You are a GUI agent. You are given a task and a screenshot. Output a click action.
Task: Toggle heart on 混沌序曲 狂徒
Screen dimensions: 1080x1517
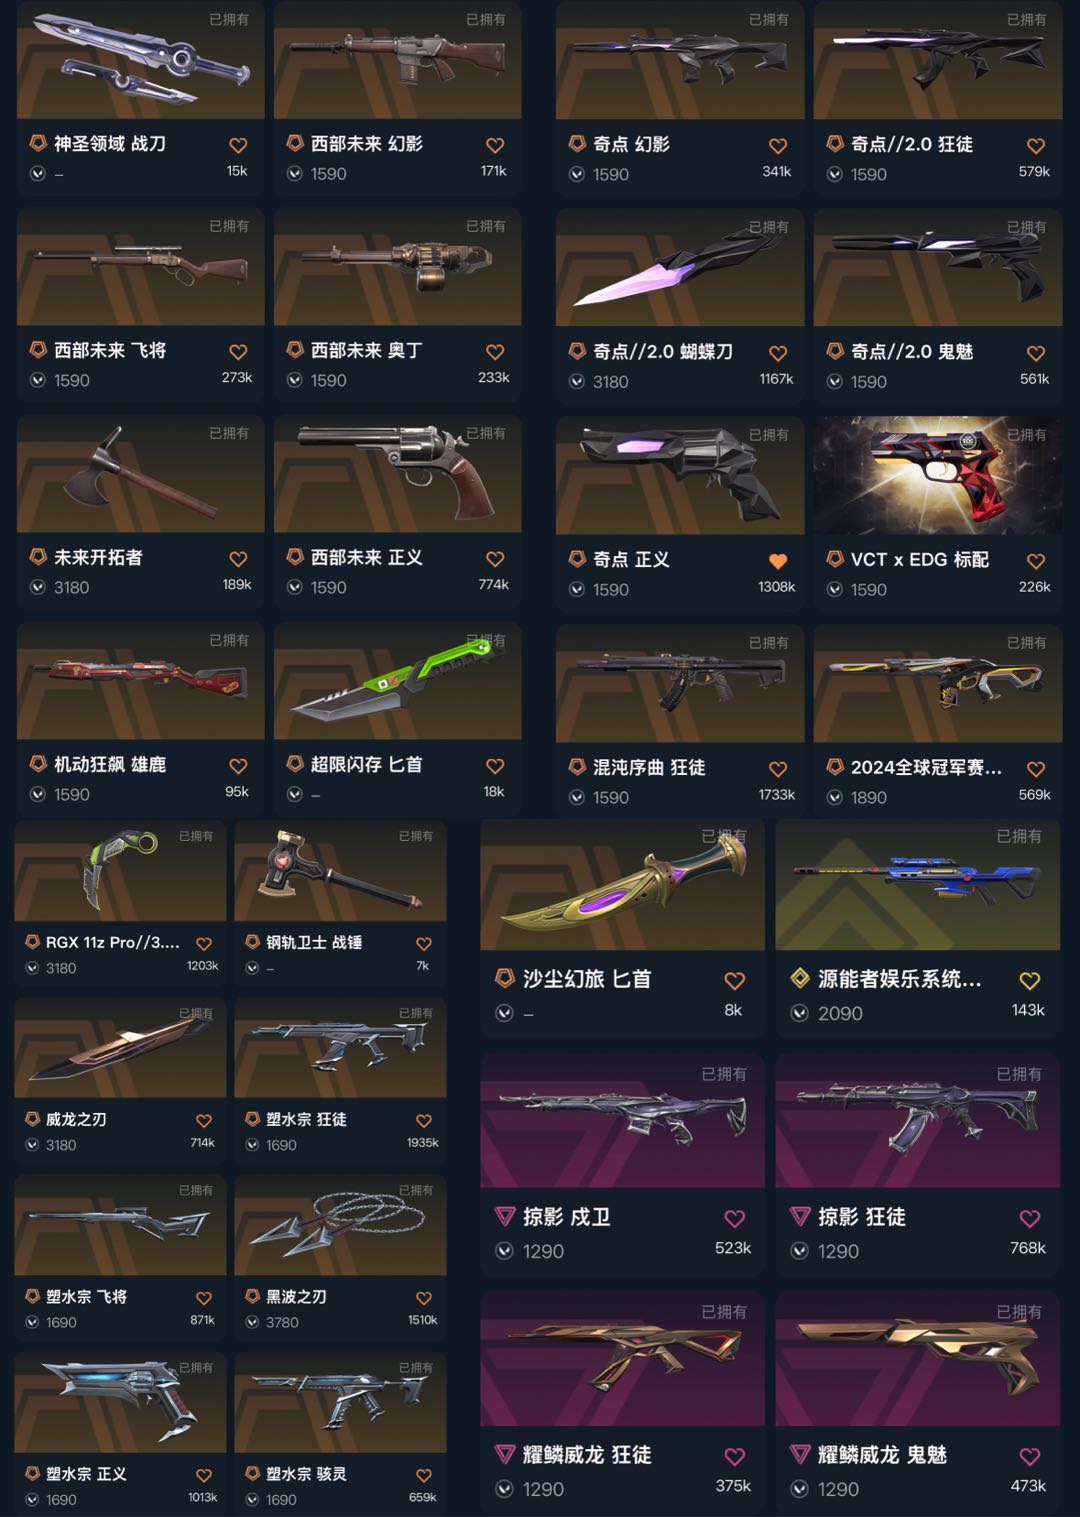[778, 769]
